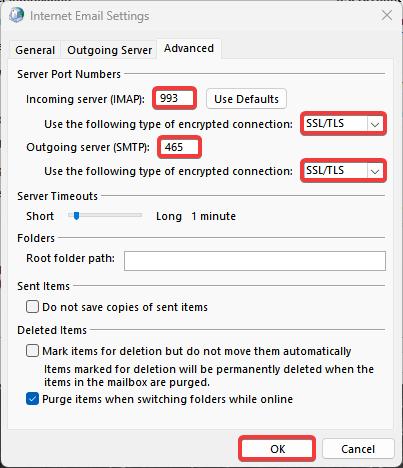This screenshot has height=468, width=403.
Task: Click the Incoming server IMAP port field
Action: (x=174, y=98)
